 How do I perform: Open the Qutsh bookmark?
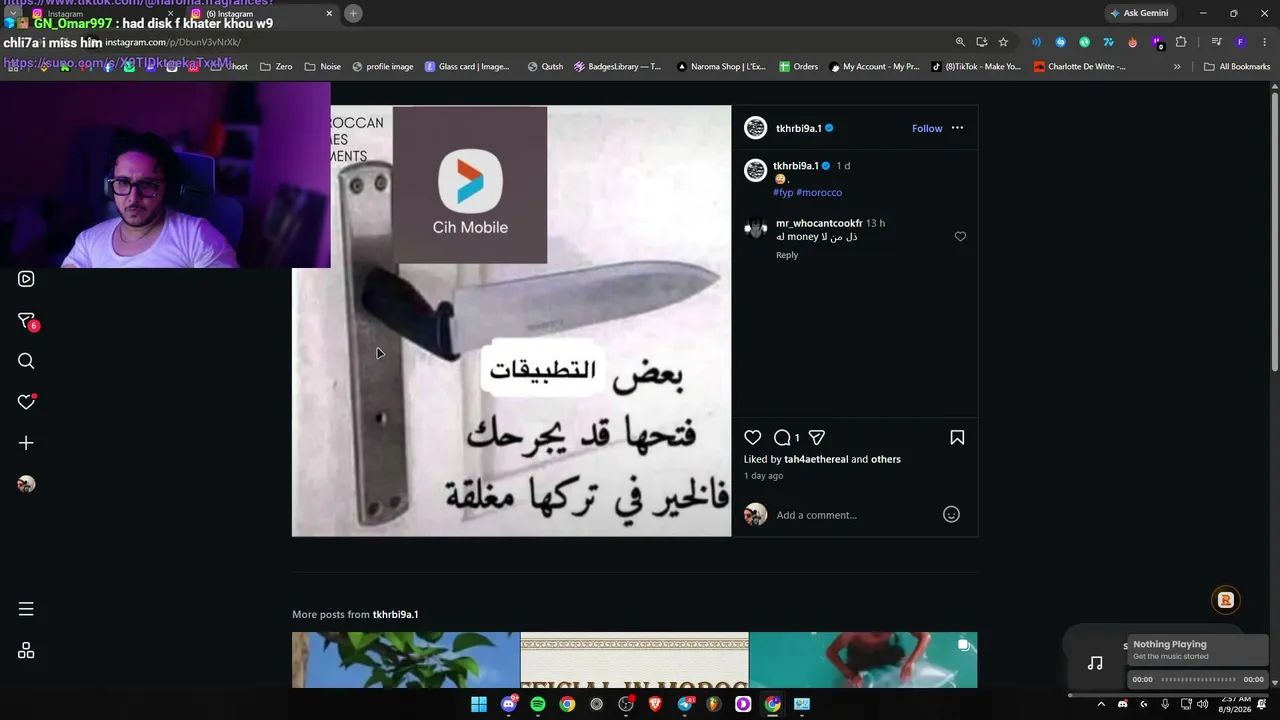click(x=546, y=67)
